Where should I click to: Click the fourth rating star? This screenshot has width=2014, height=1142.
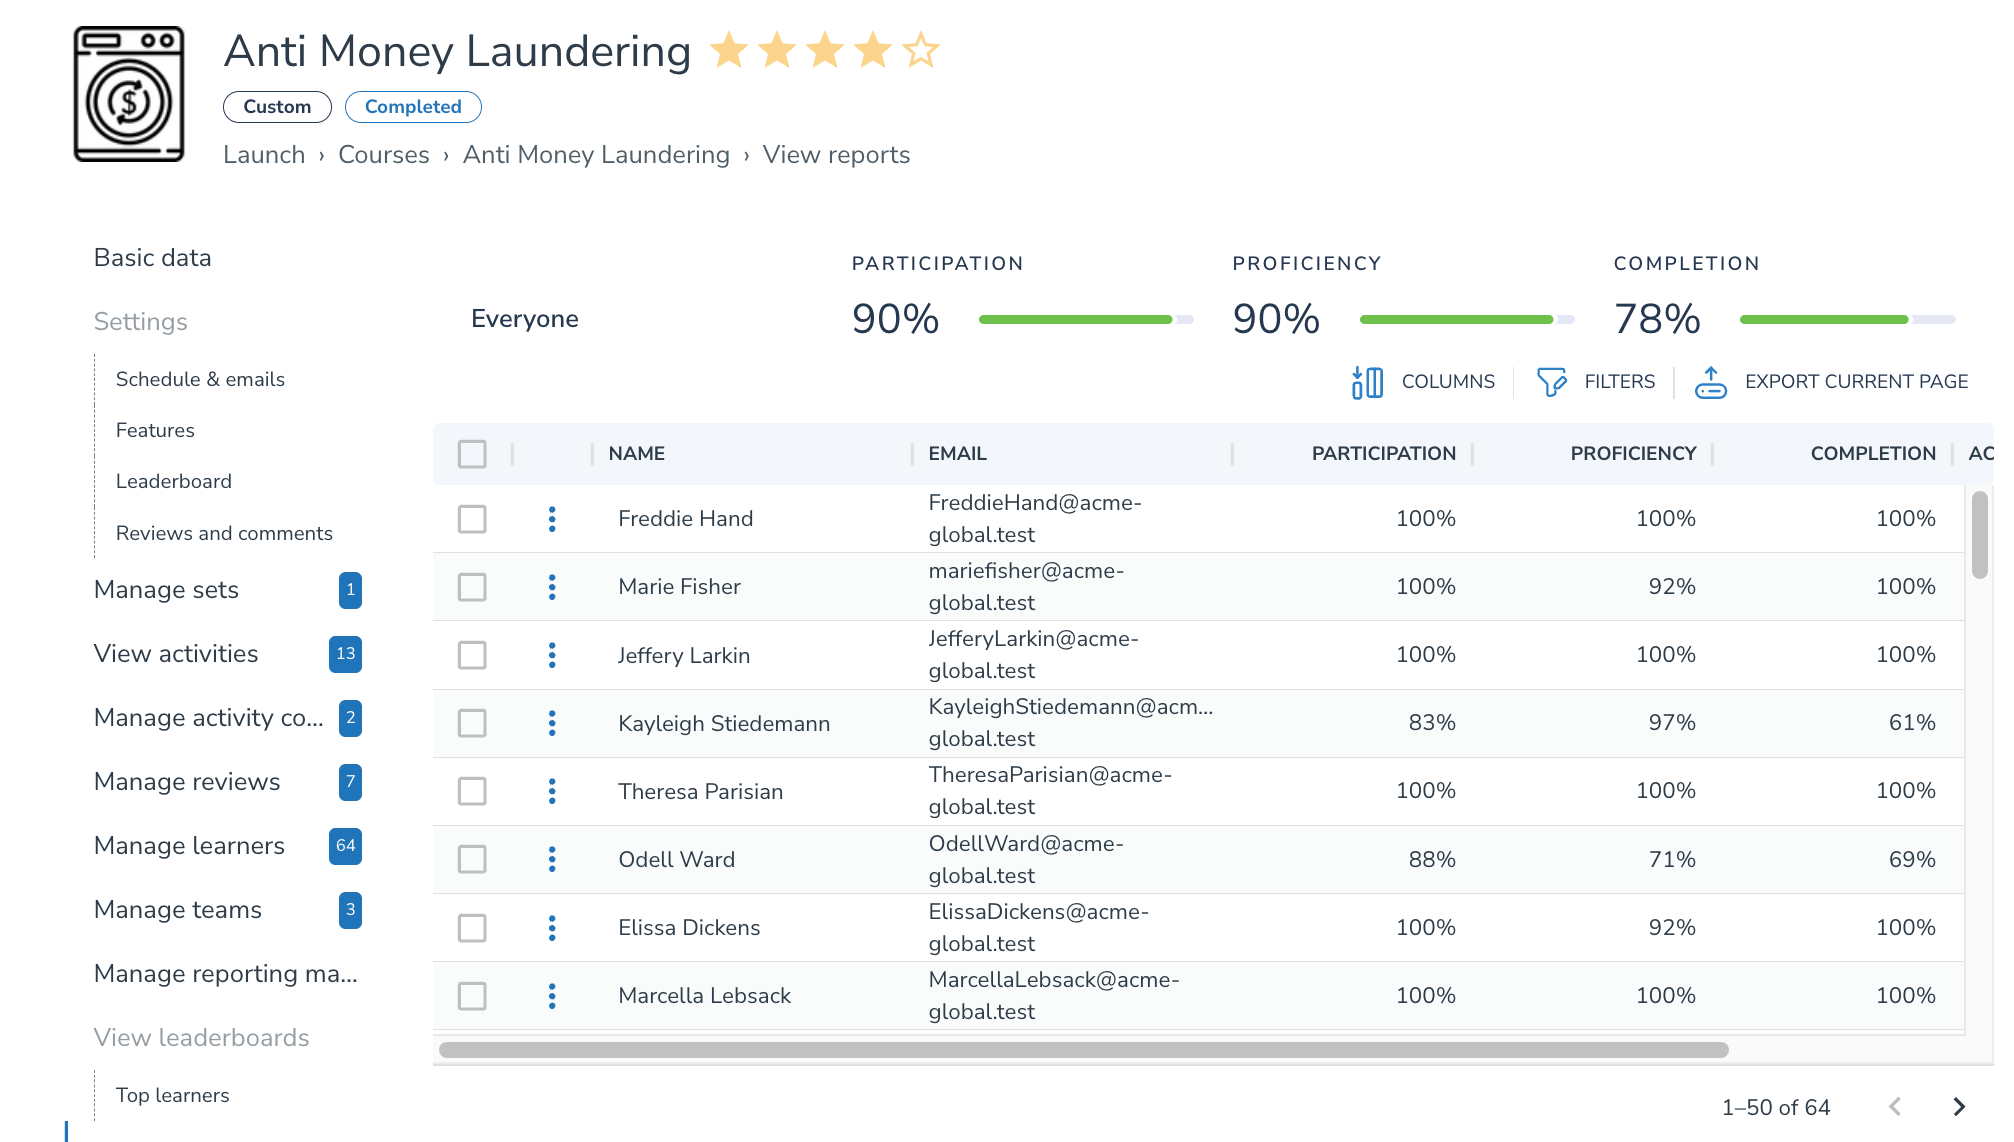tap(873, 50)
